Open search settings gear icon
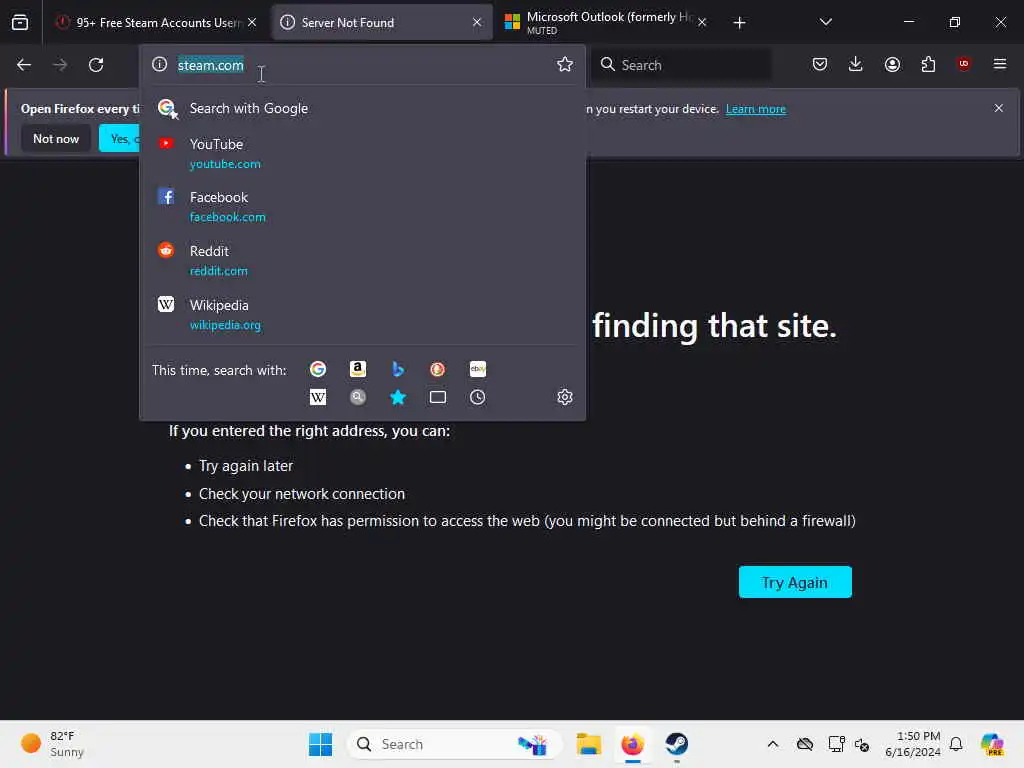The image size is (1024, 768). pyautogui.click(x=565, y=397)
